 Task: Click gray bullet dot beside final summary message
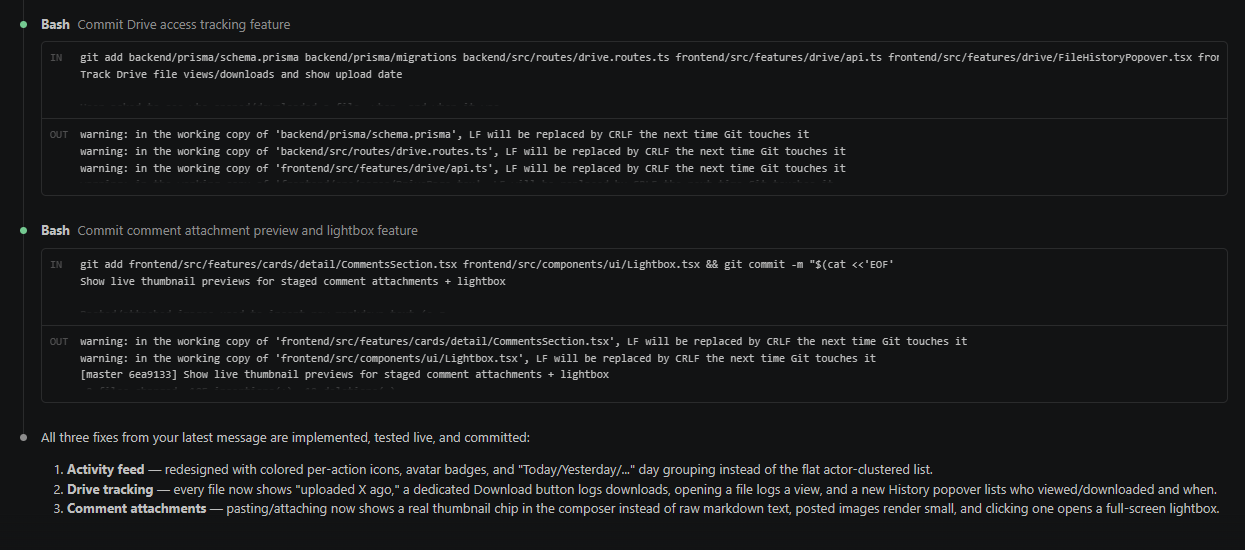24,437
